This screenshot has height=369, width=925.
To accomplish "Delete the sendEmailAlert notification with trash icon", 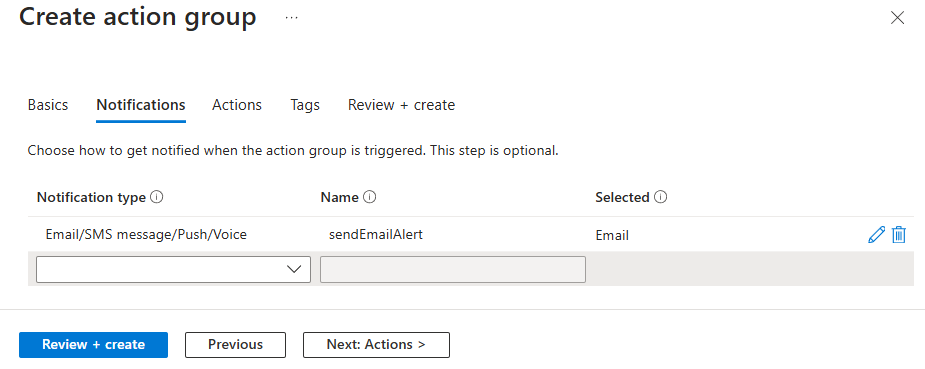I will (898, 235).
